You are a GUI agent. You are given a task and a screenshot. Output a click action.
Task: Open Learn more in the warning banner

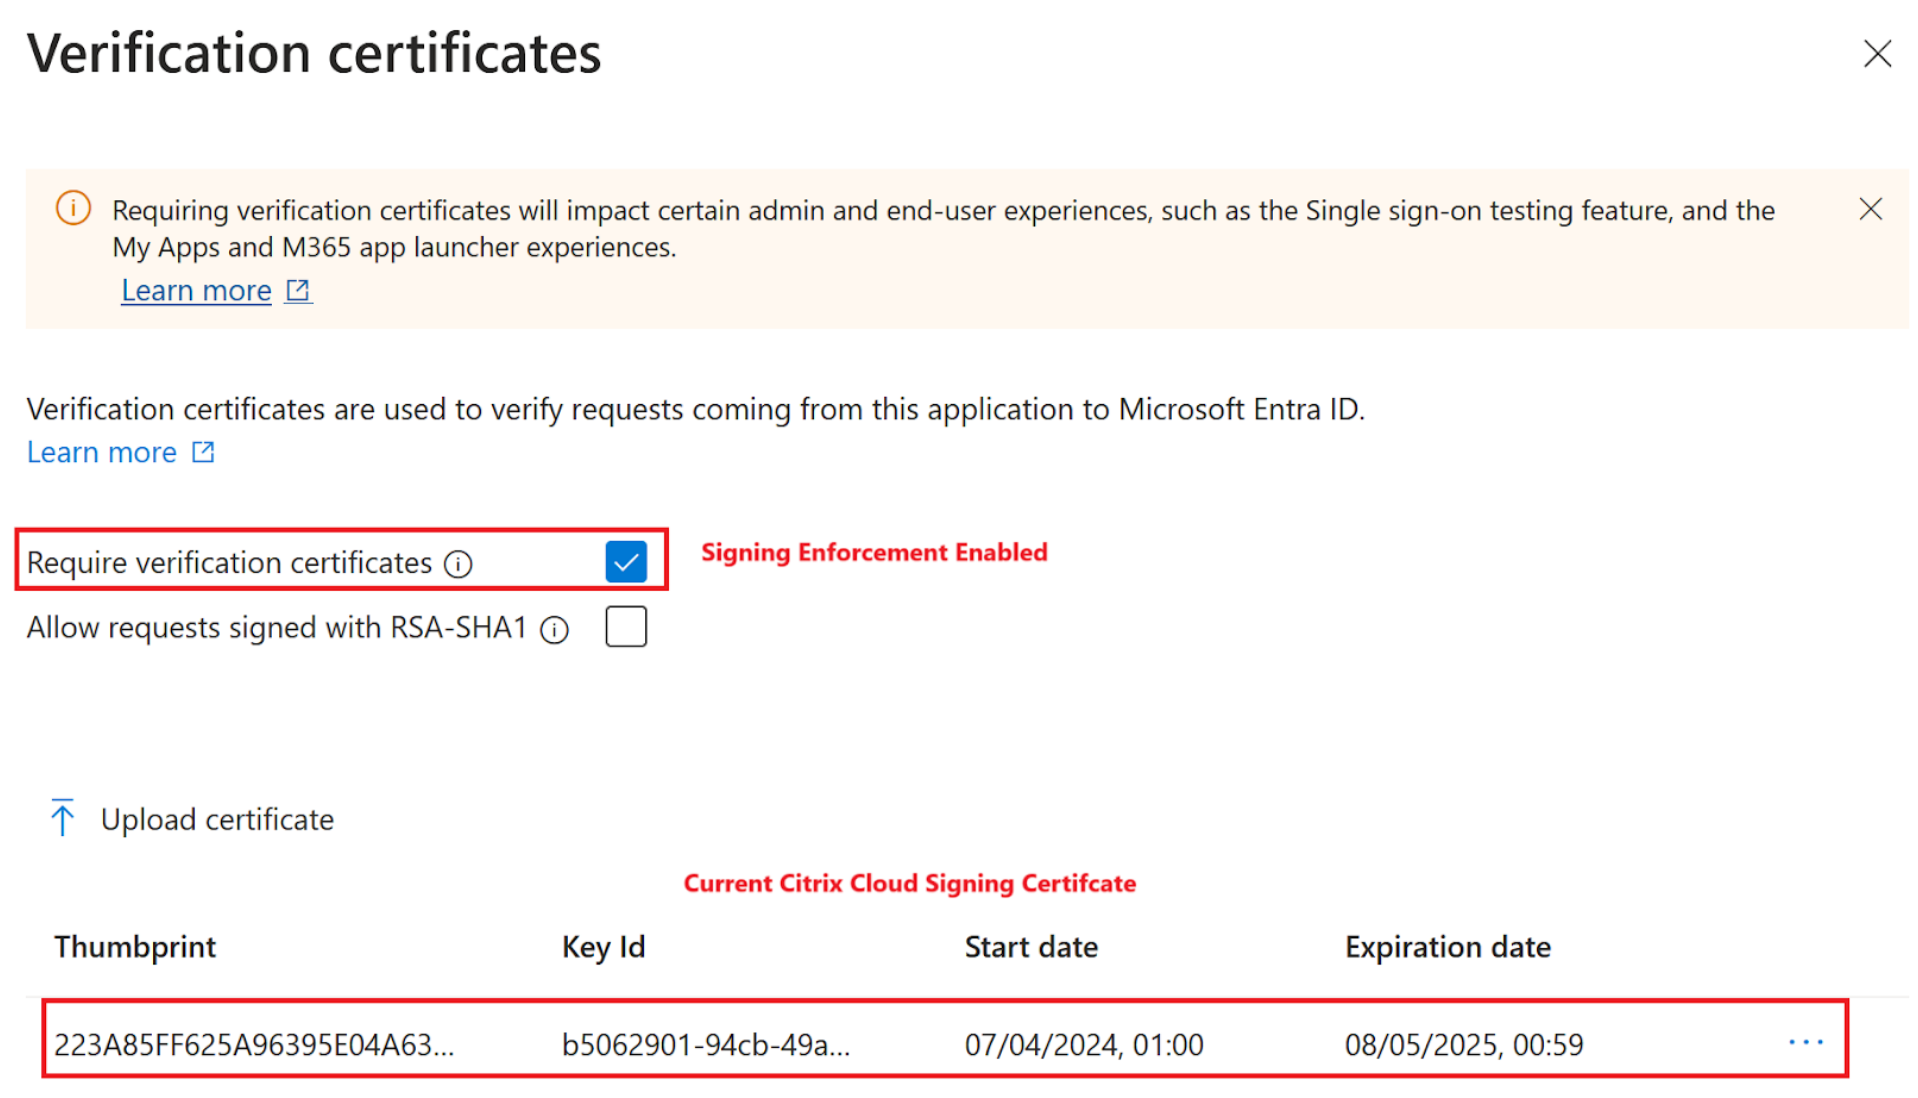point(195,289)
